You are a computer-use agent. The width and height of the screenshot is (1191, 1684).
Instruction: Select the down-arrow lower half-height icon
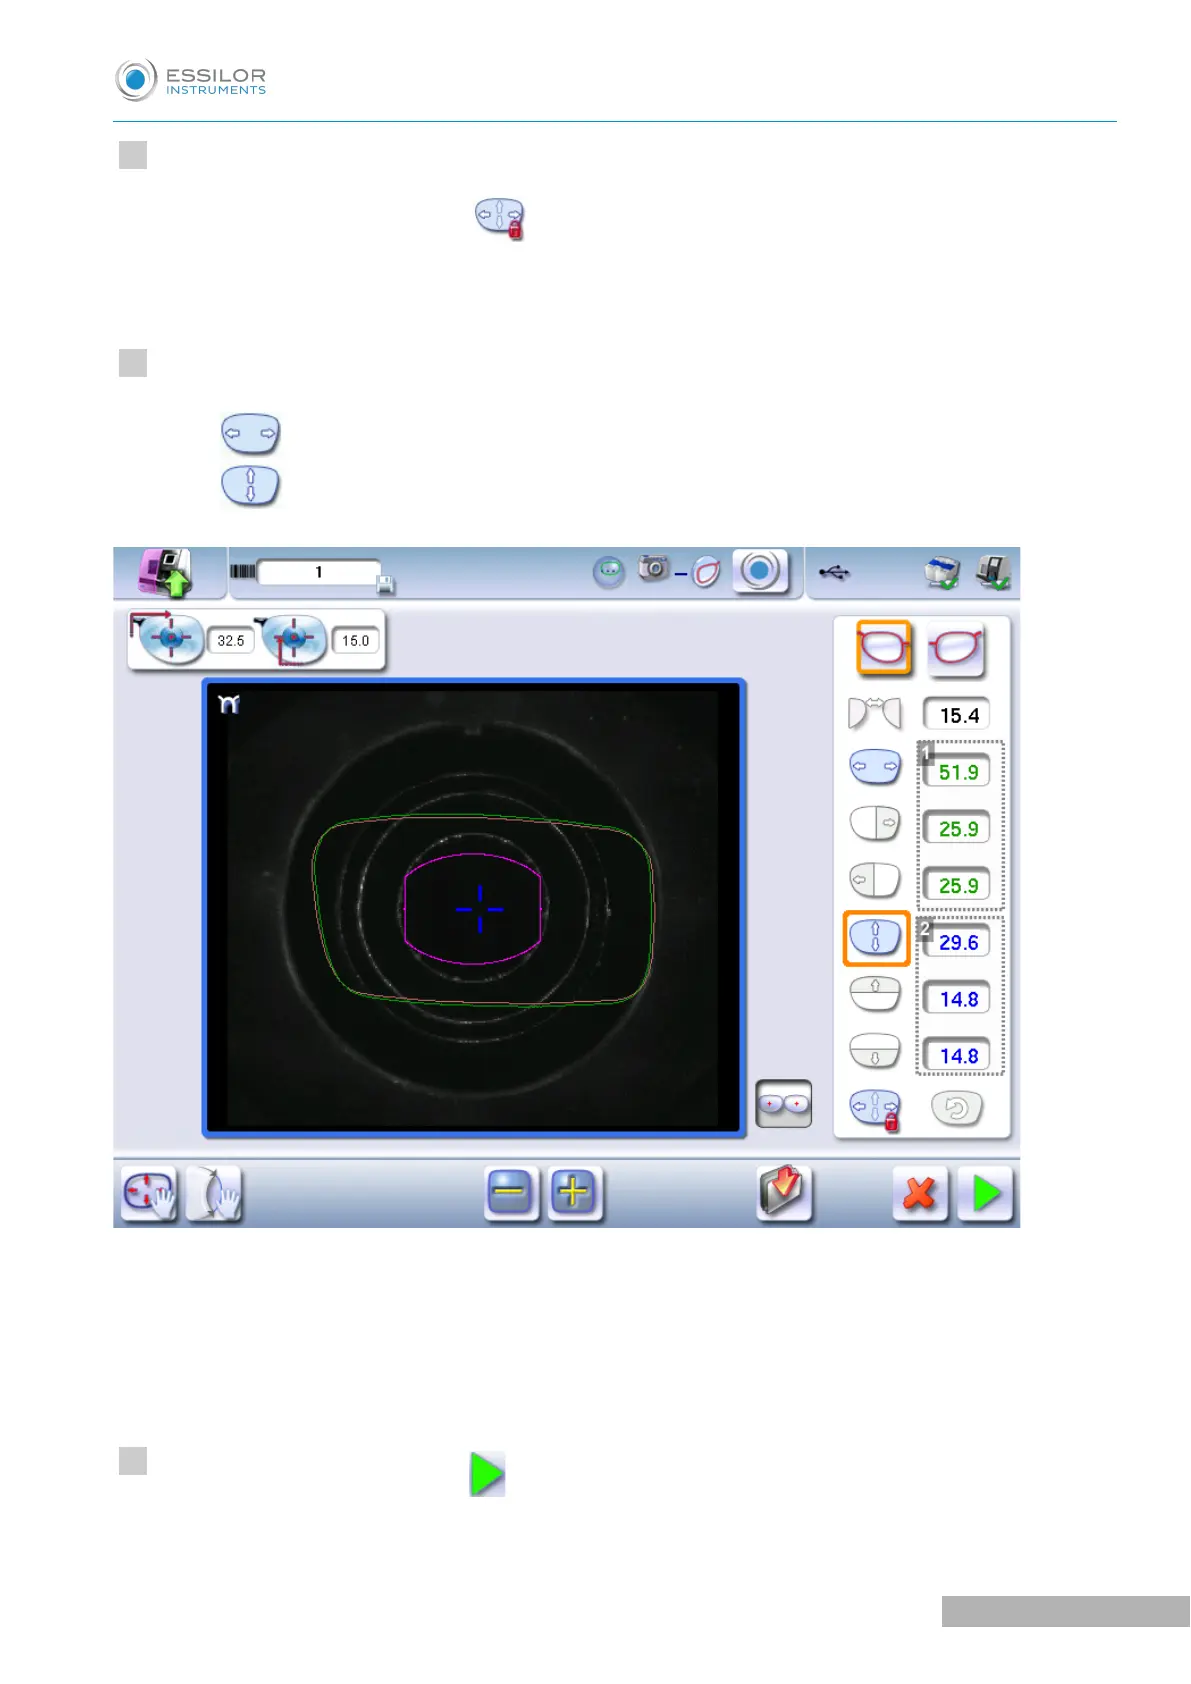click(x=875, y=1050)
